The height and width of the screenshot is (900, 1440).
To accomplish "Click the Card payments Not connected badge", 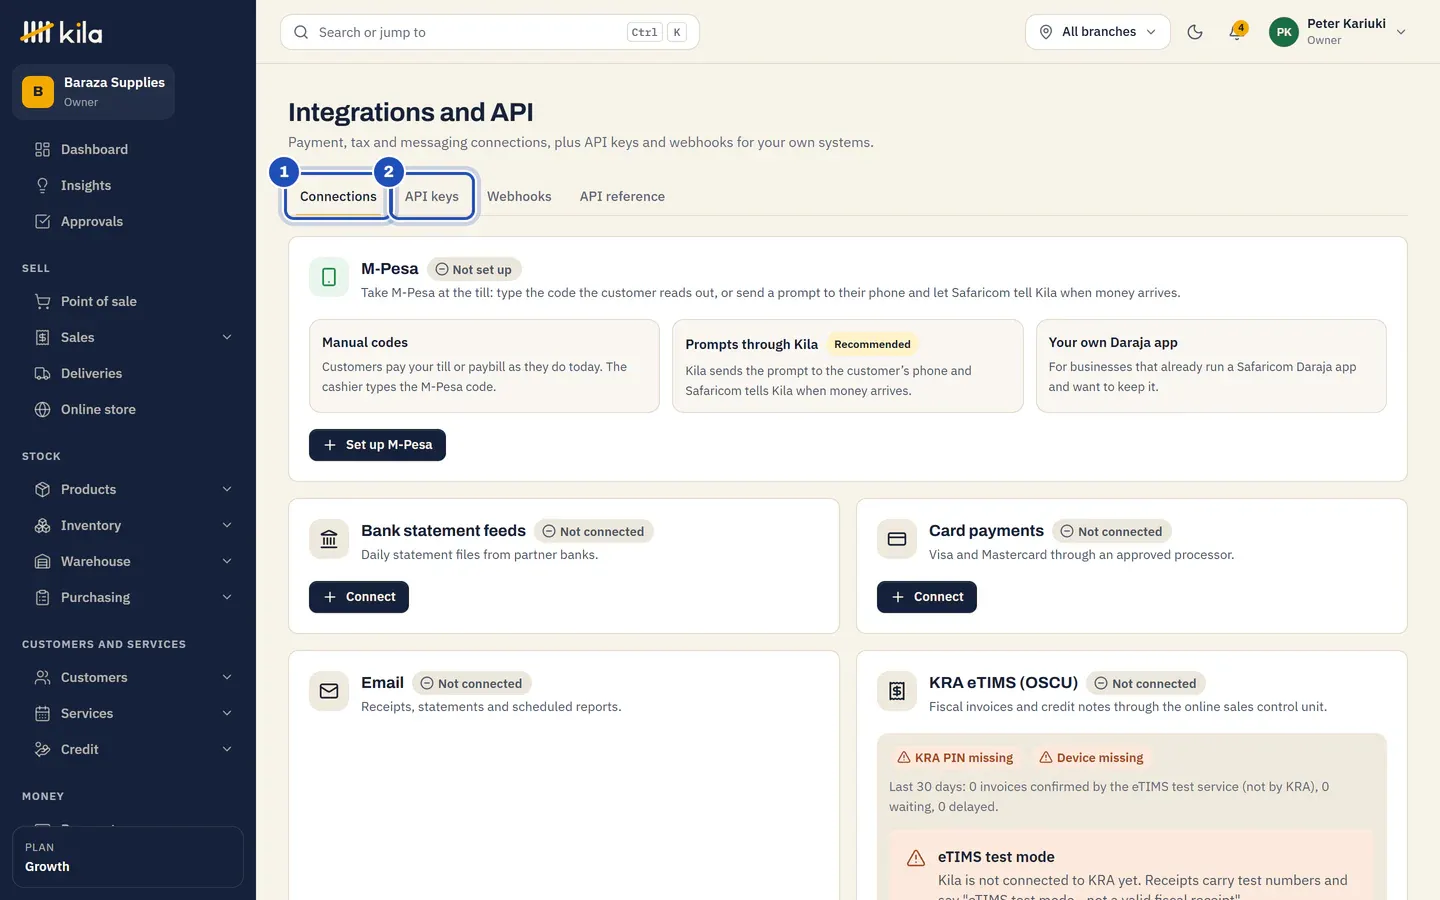I will pyautogui.click(x=1112, y=531).
